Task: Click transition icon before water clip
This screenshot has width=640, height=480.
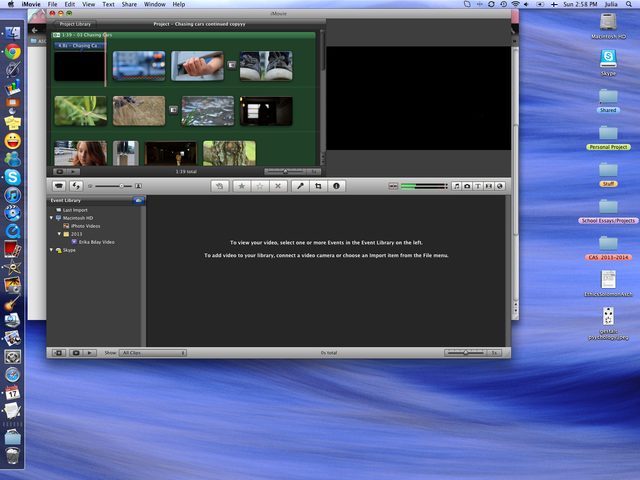Action: click(173, 110)
